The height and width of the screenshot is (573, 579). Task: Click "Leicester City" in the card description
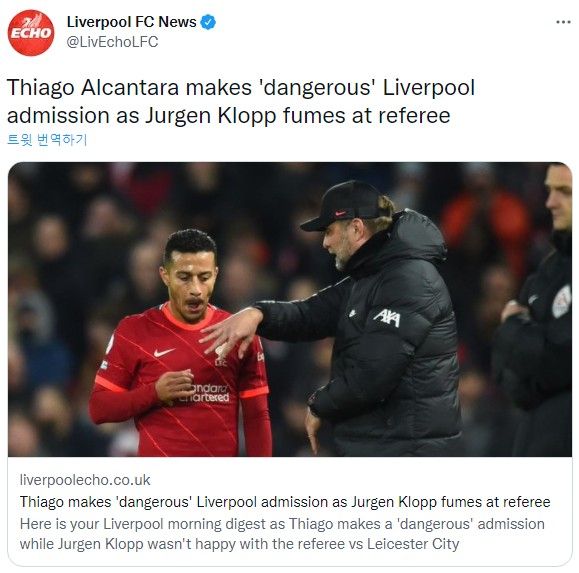click(413, 544)
